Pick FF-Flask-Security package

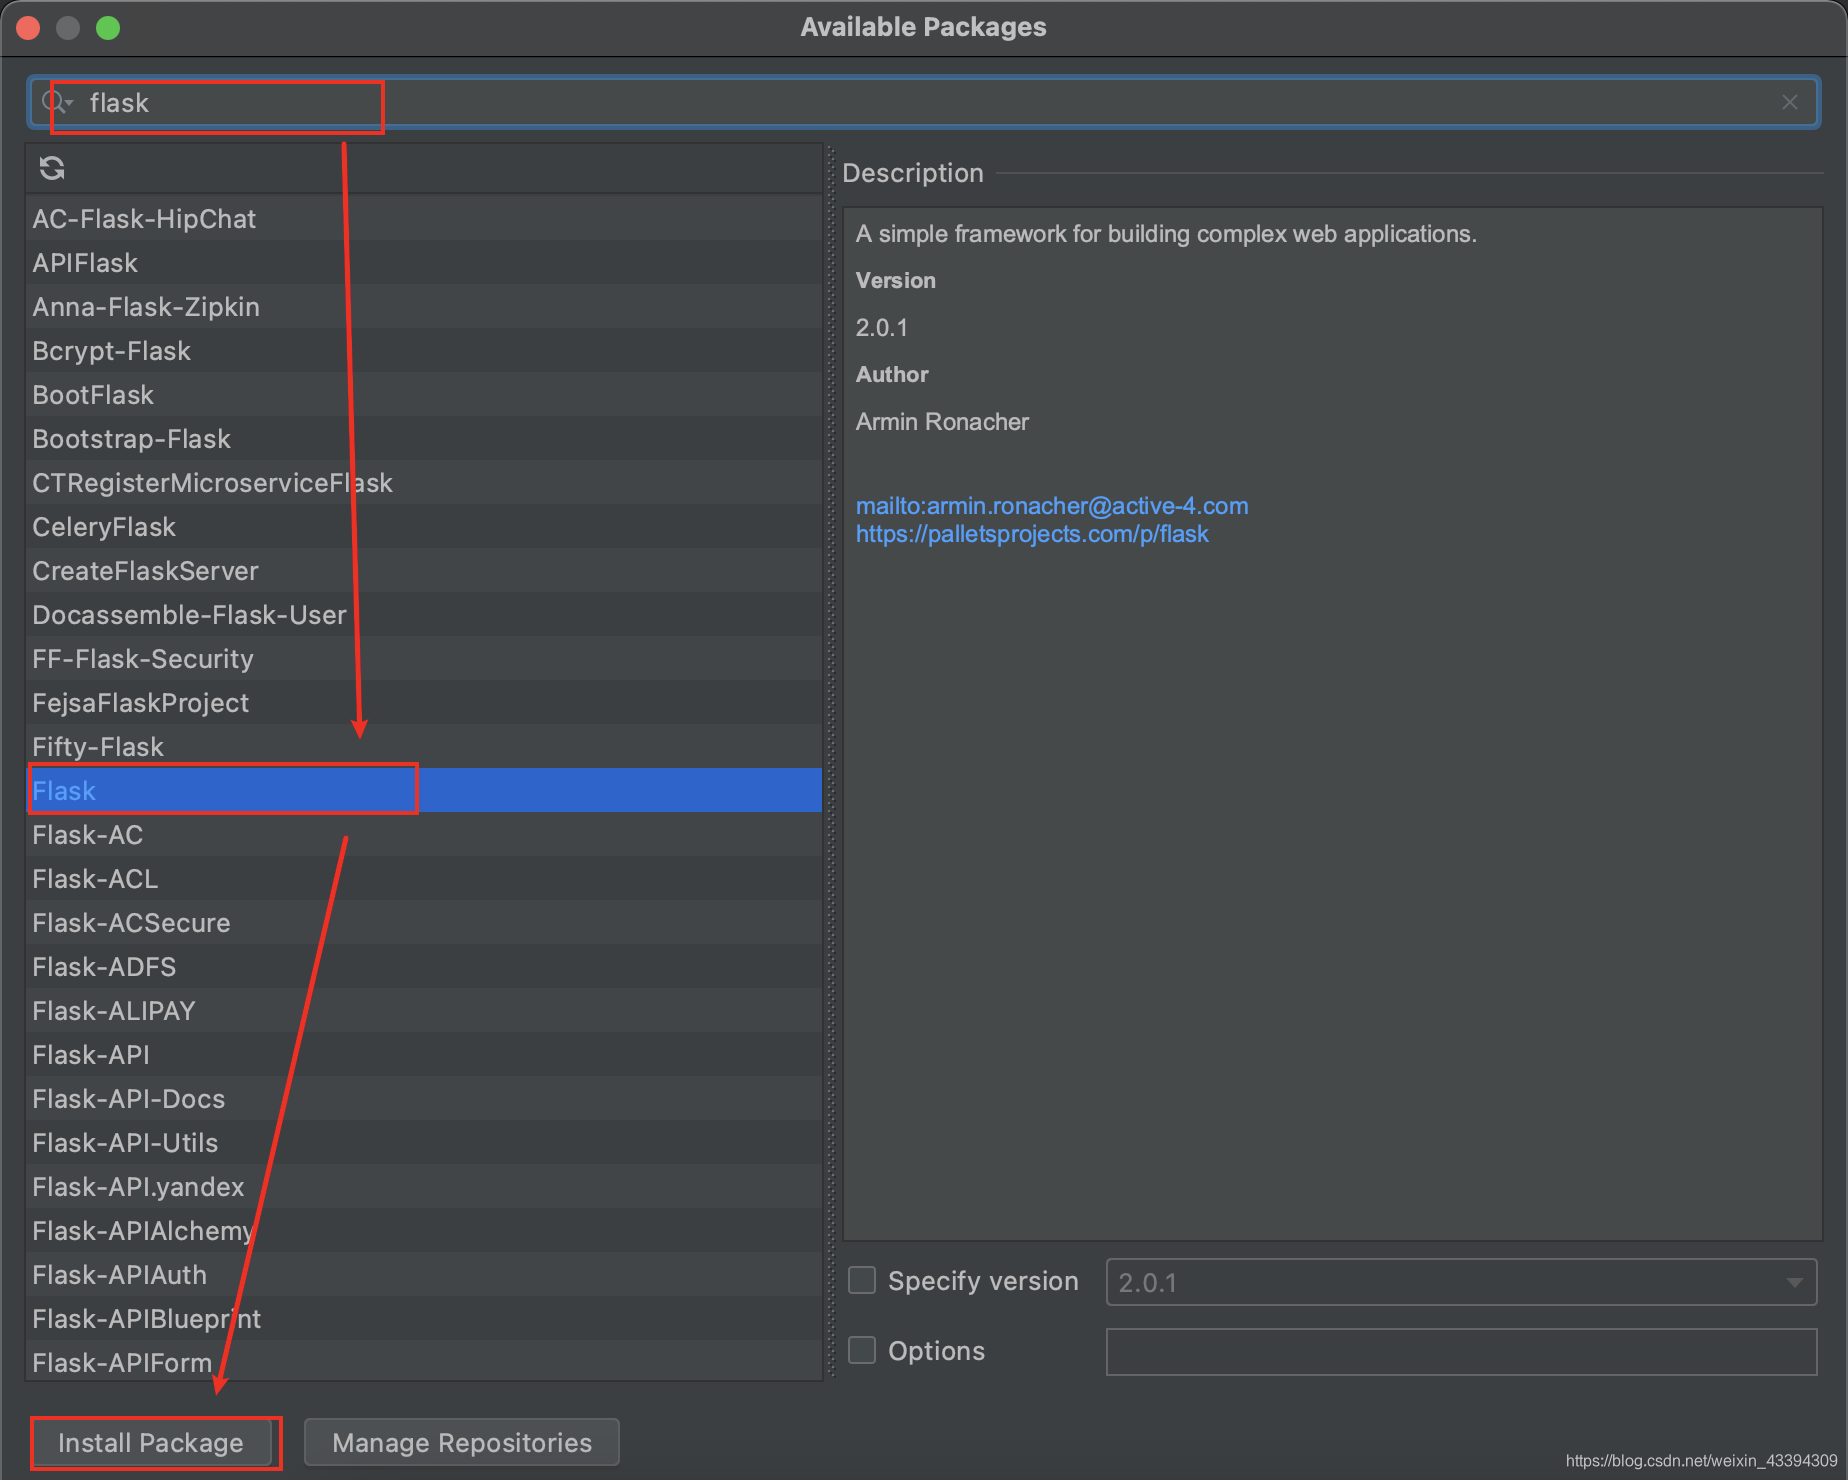click(x=424, y=658)
